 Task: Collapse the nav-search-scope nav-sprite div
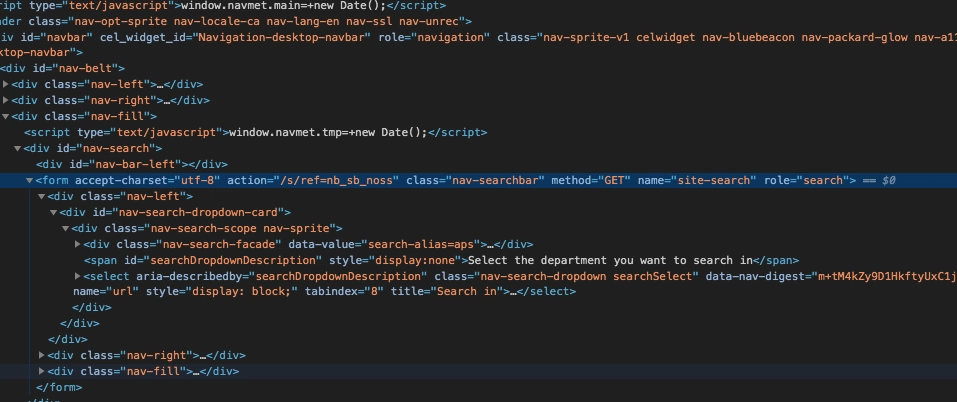(x=65, y=228)
